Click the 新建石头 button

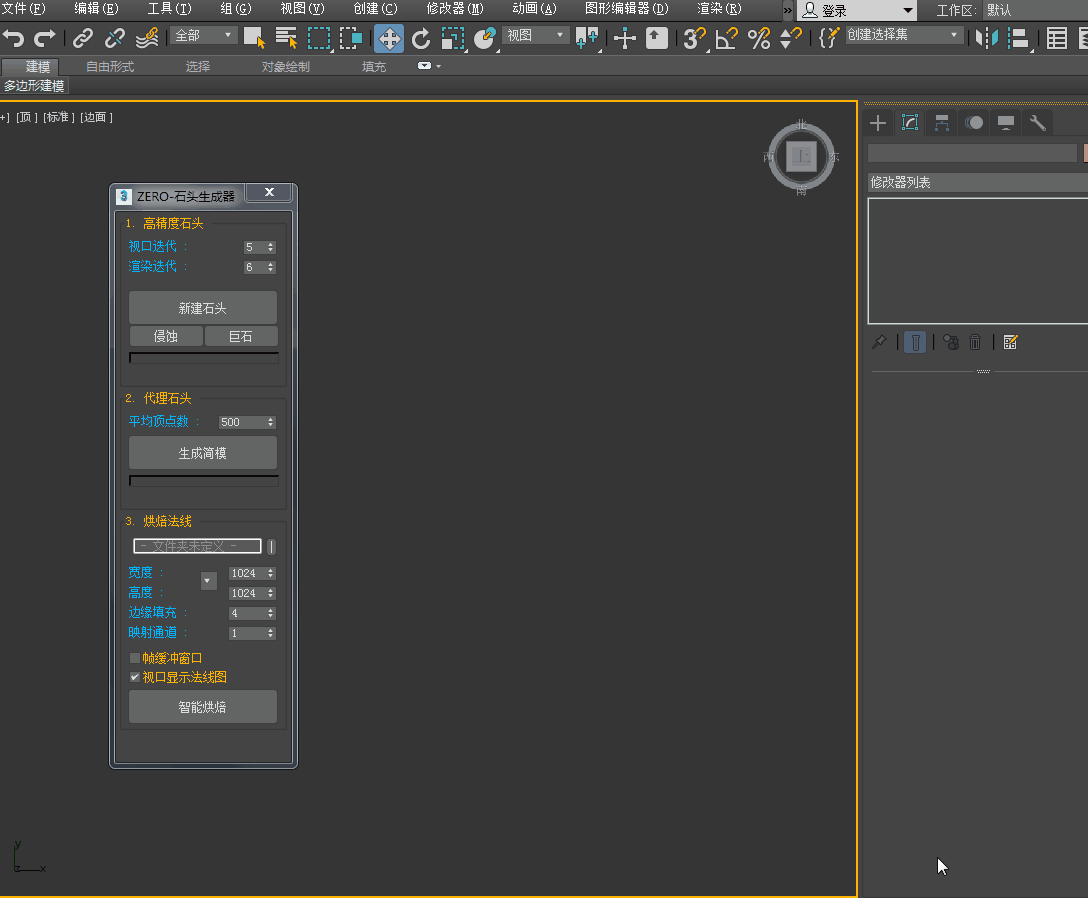[203, 308]
